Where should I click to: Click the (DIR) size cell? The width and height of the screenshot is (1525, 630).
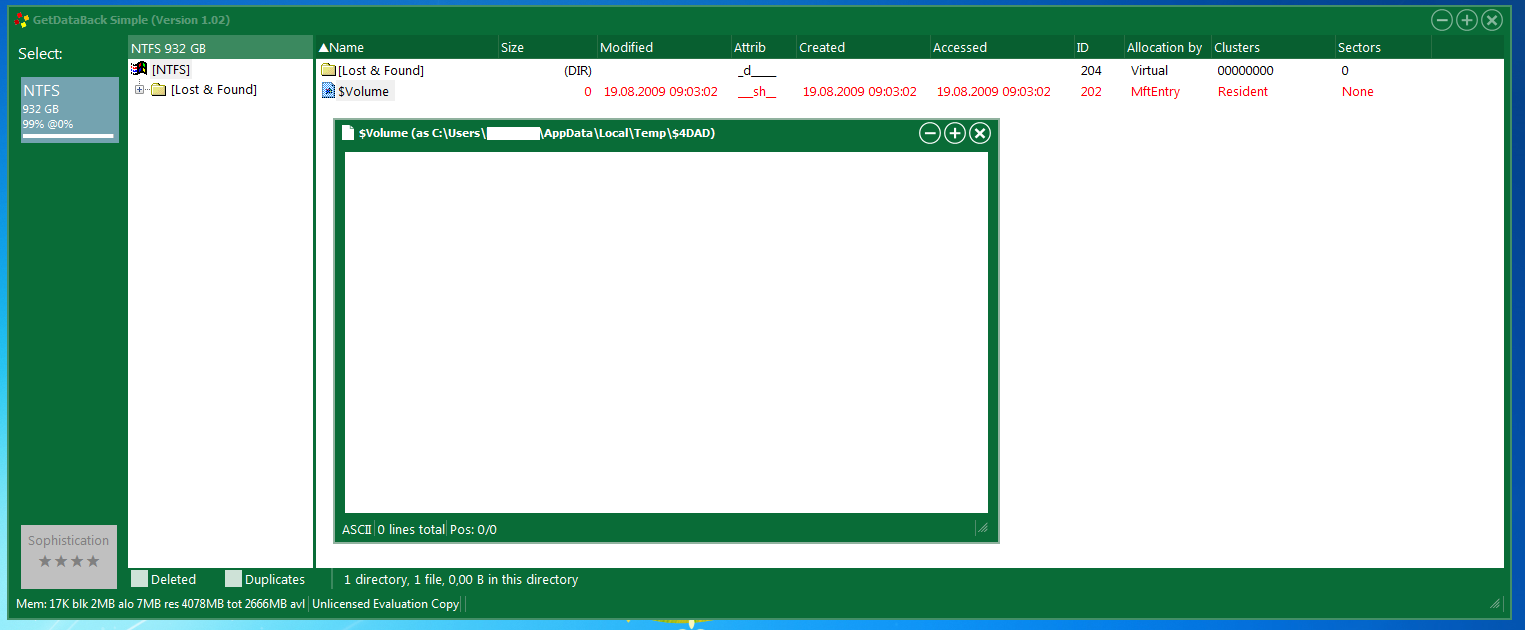[577, 70]
